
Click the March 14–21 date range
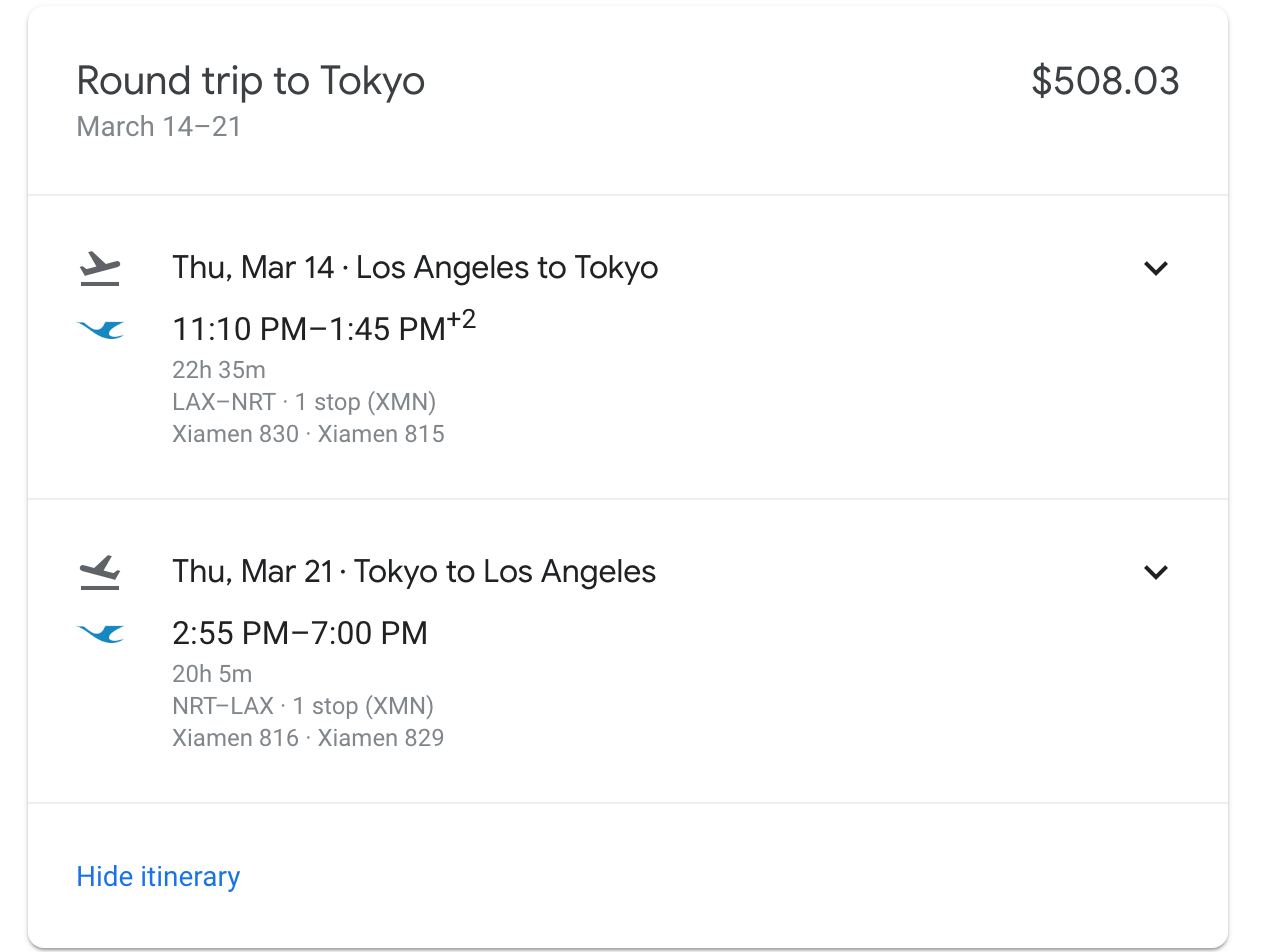[159, 127]
